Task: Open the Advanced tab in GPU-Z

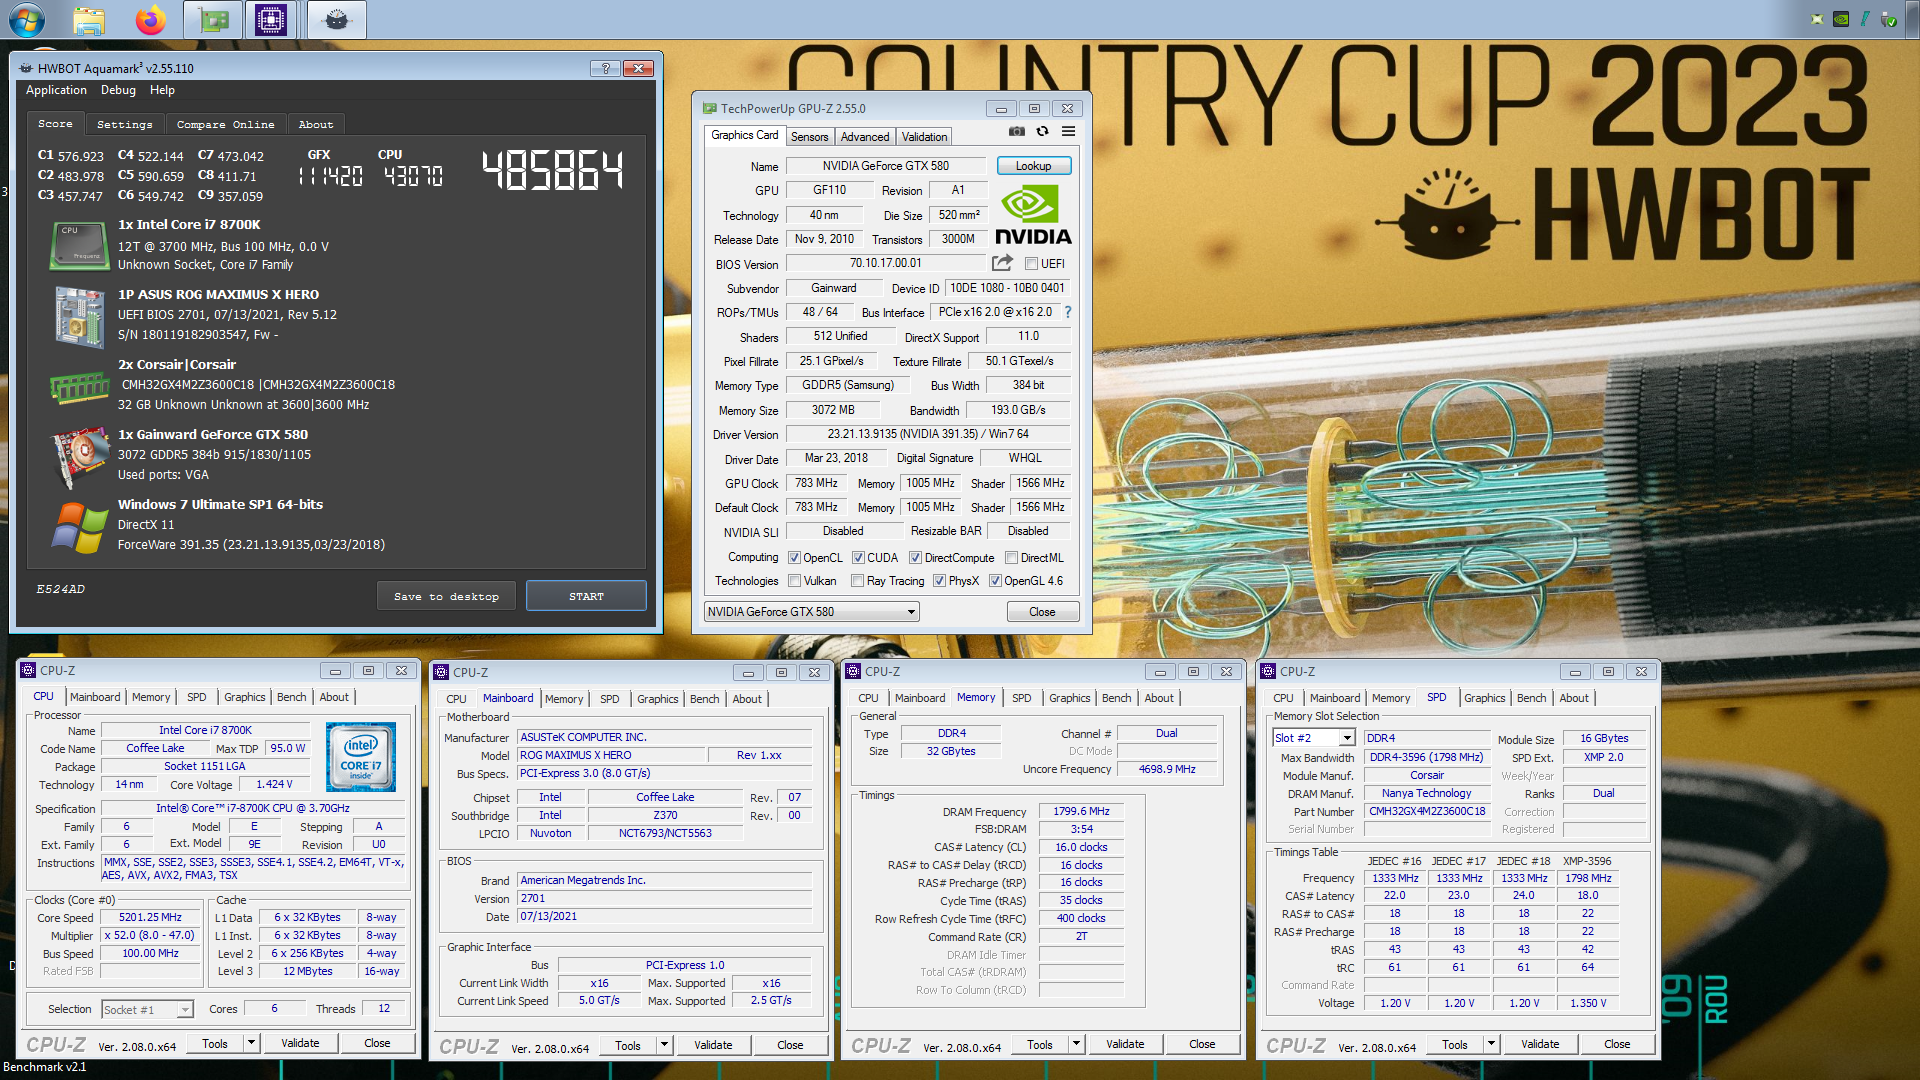Action: pos(864,137)
